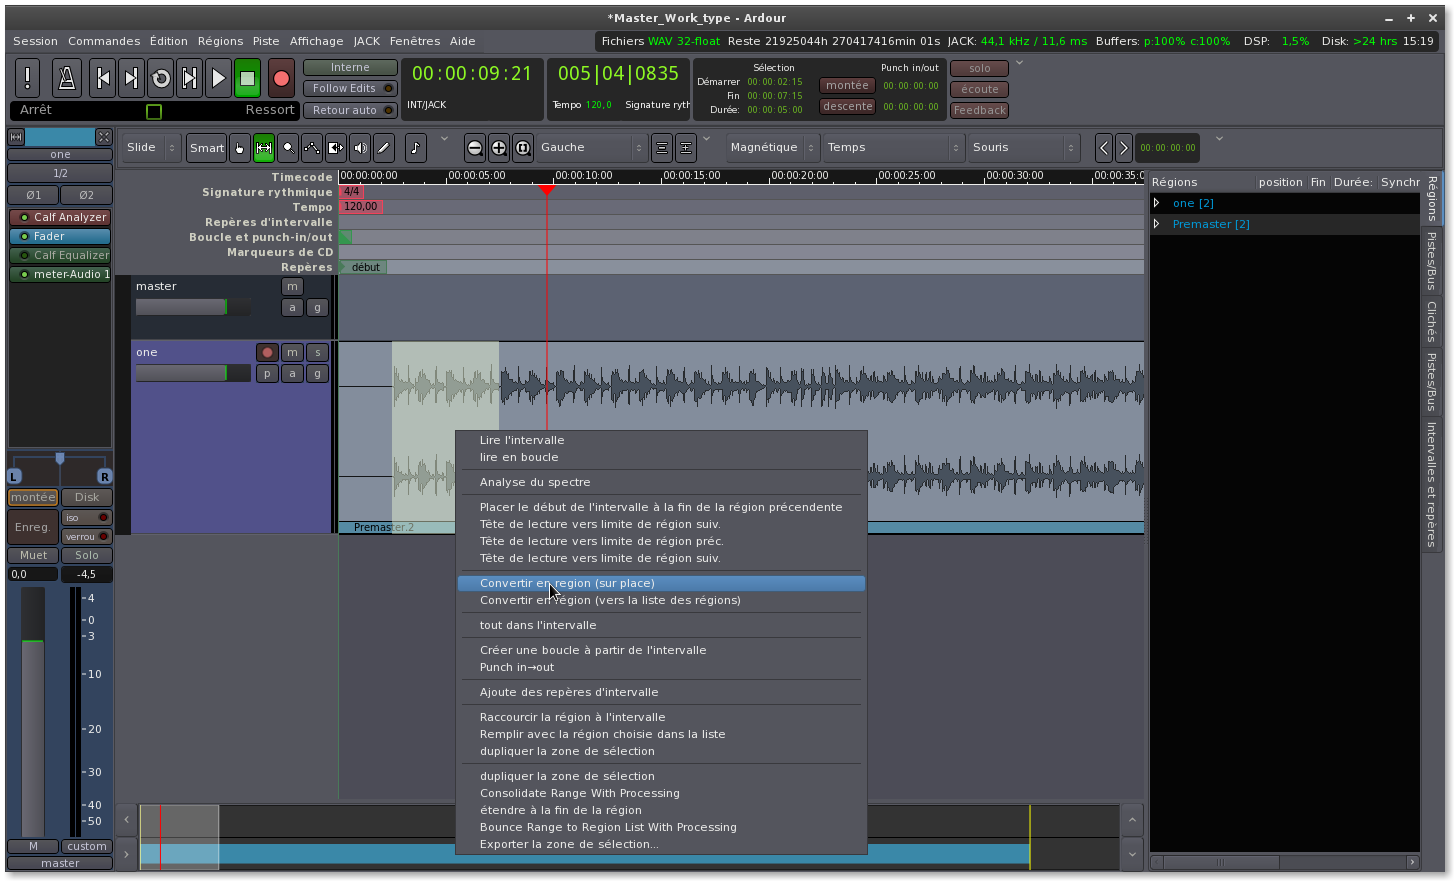This screenshot has height=881, width=1454.
Task: Click the zoom in plus icon
Action: tap(499, 148)
